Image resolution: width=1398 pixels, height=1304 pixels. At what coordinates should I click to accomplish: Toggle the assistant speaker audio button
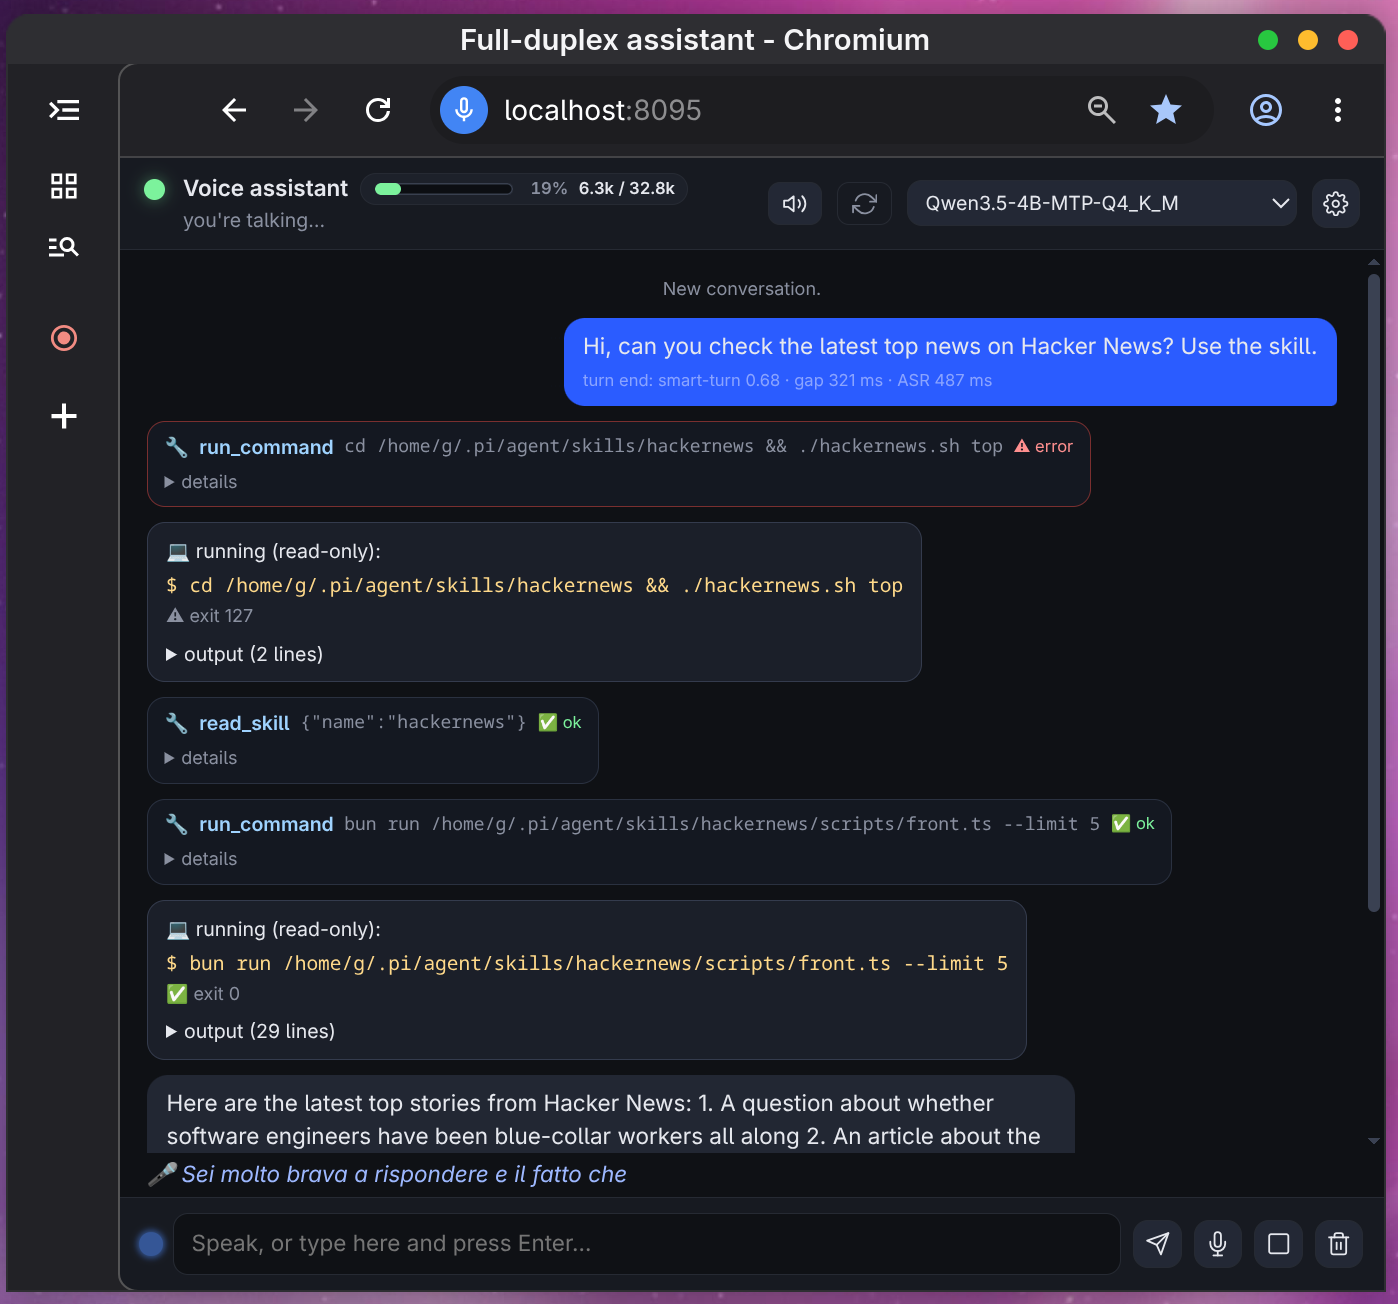(795, 204)
